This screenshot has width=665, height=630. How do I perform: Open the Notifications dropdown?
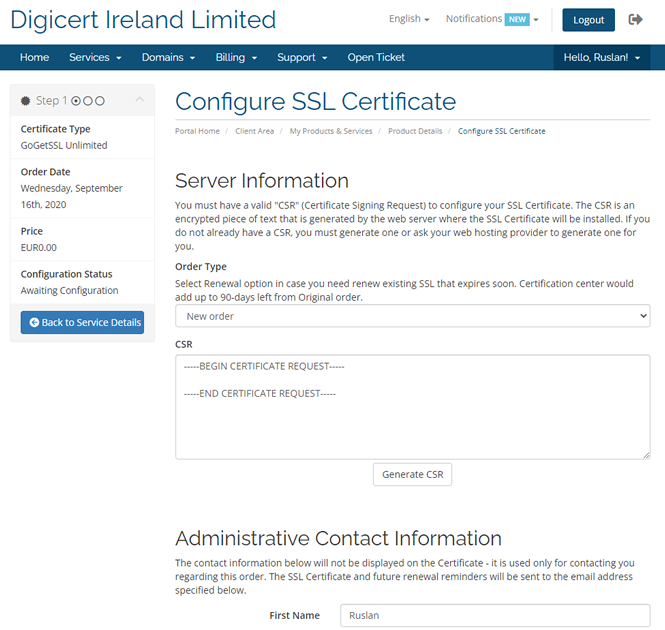coord(492,19)
